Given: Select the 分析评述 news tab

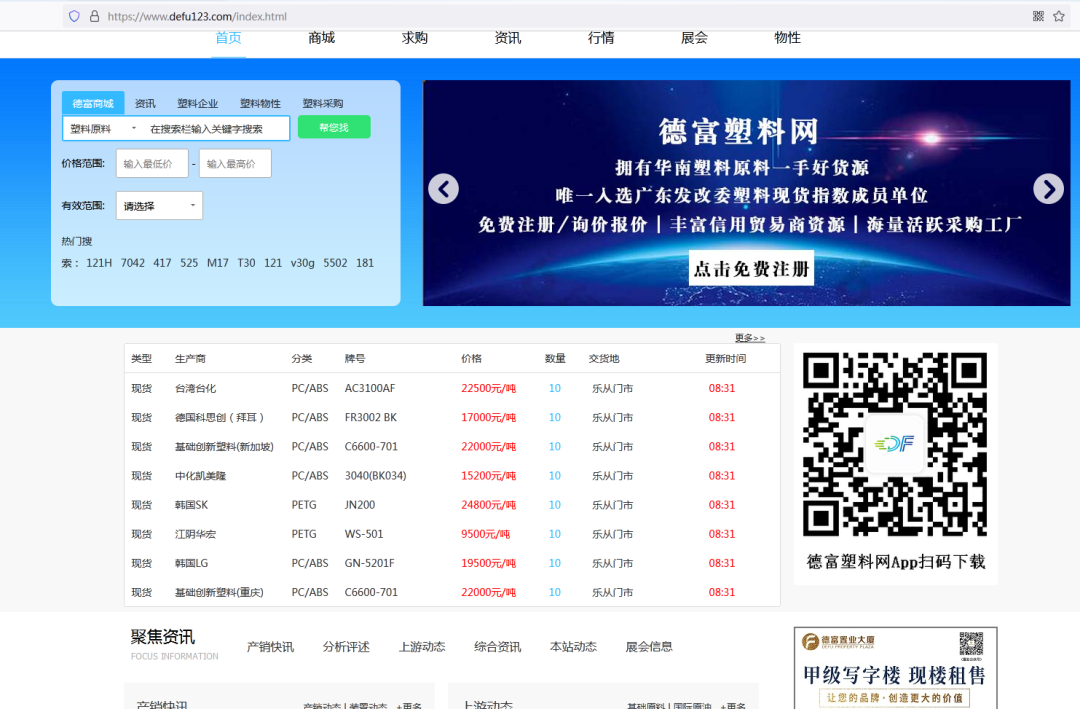Looking at the screenshot, I should tap(345, 646).
